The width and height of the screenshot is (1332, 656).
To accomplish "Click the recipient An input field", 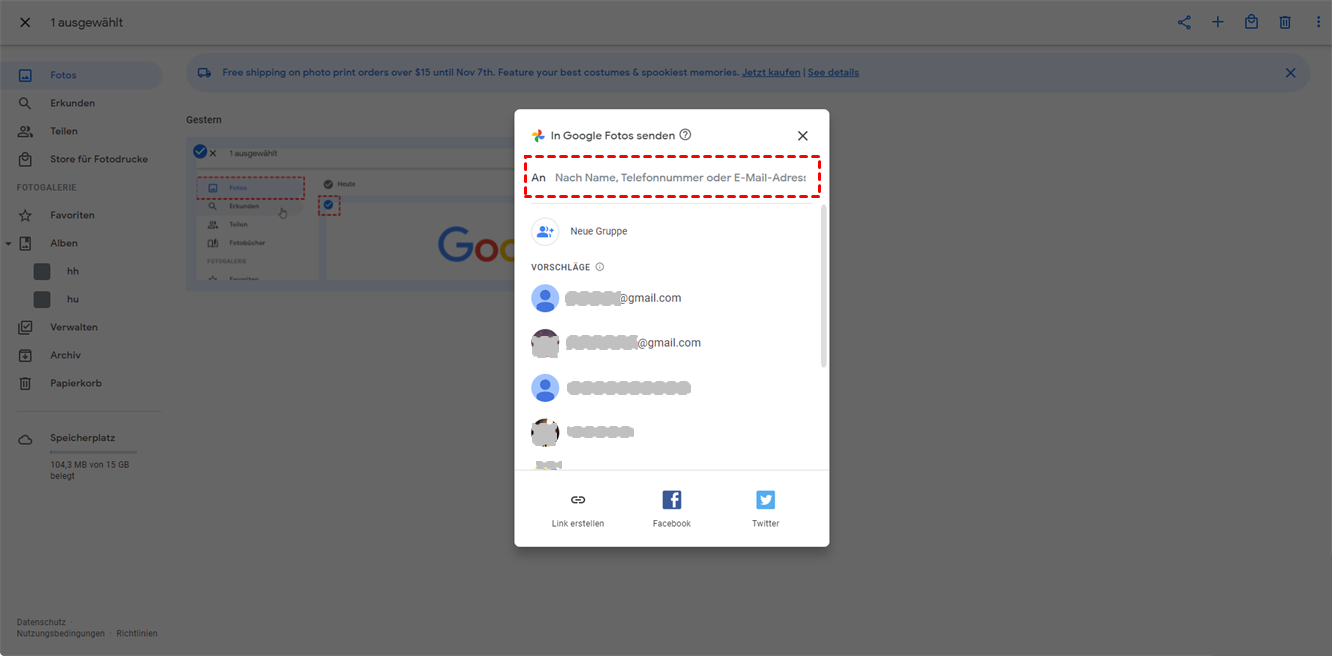I will pos(680,177).
